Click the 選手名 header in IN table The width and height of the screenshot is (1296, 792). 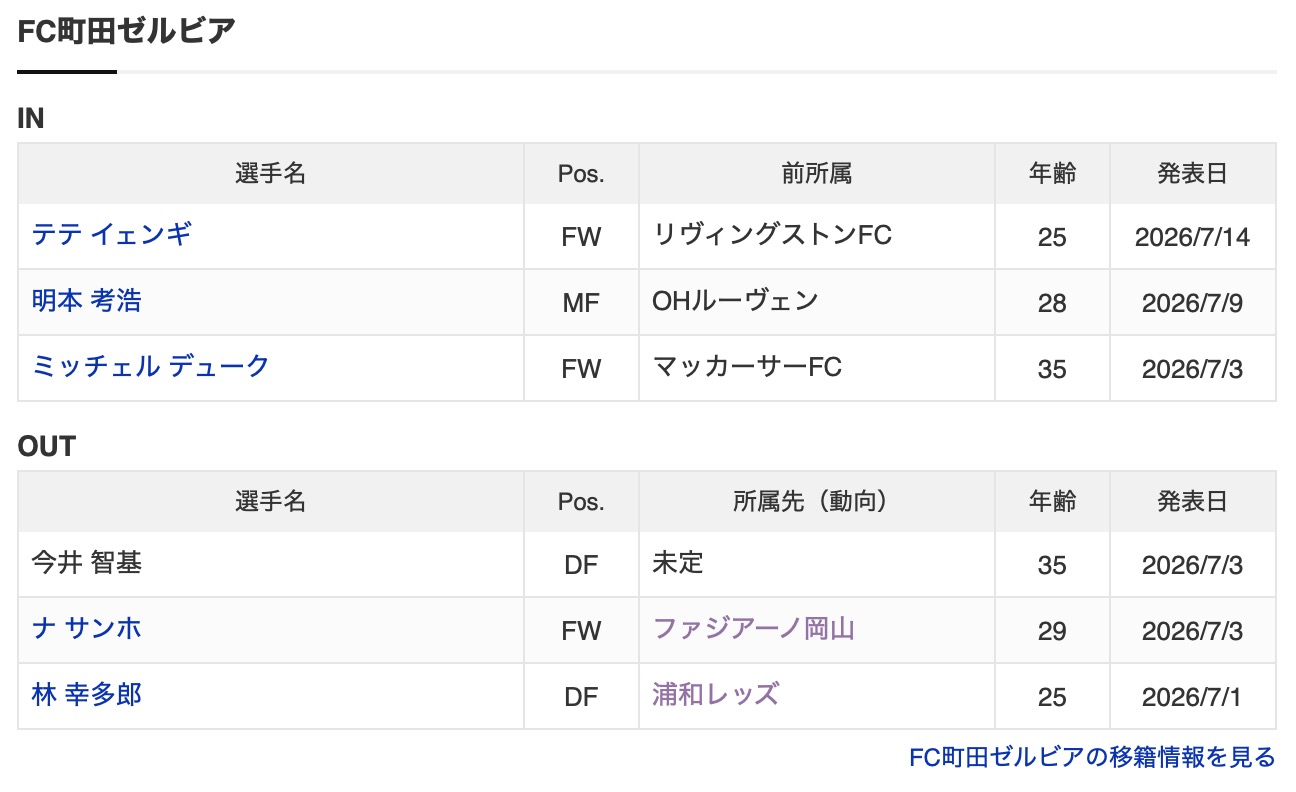(x=271, y=174)
